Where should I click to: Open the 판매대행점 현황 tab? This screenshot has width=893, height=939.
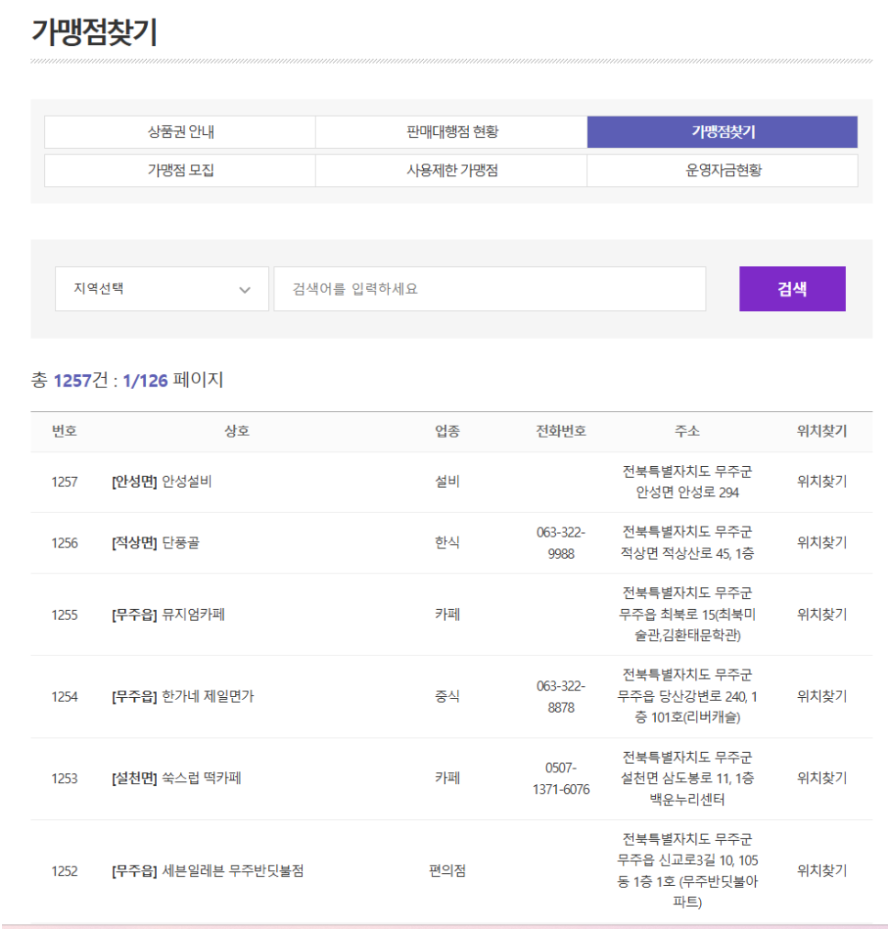pos(451,132)
